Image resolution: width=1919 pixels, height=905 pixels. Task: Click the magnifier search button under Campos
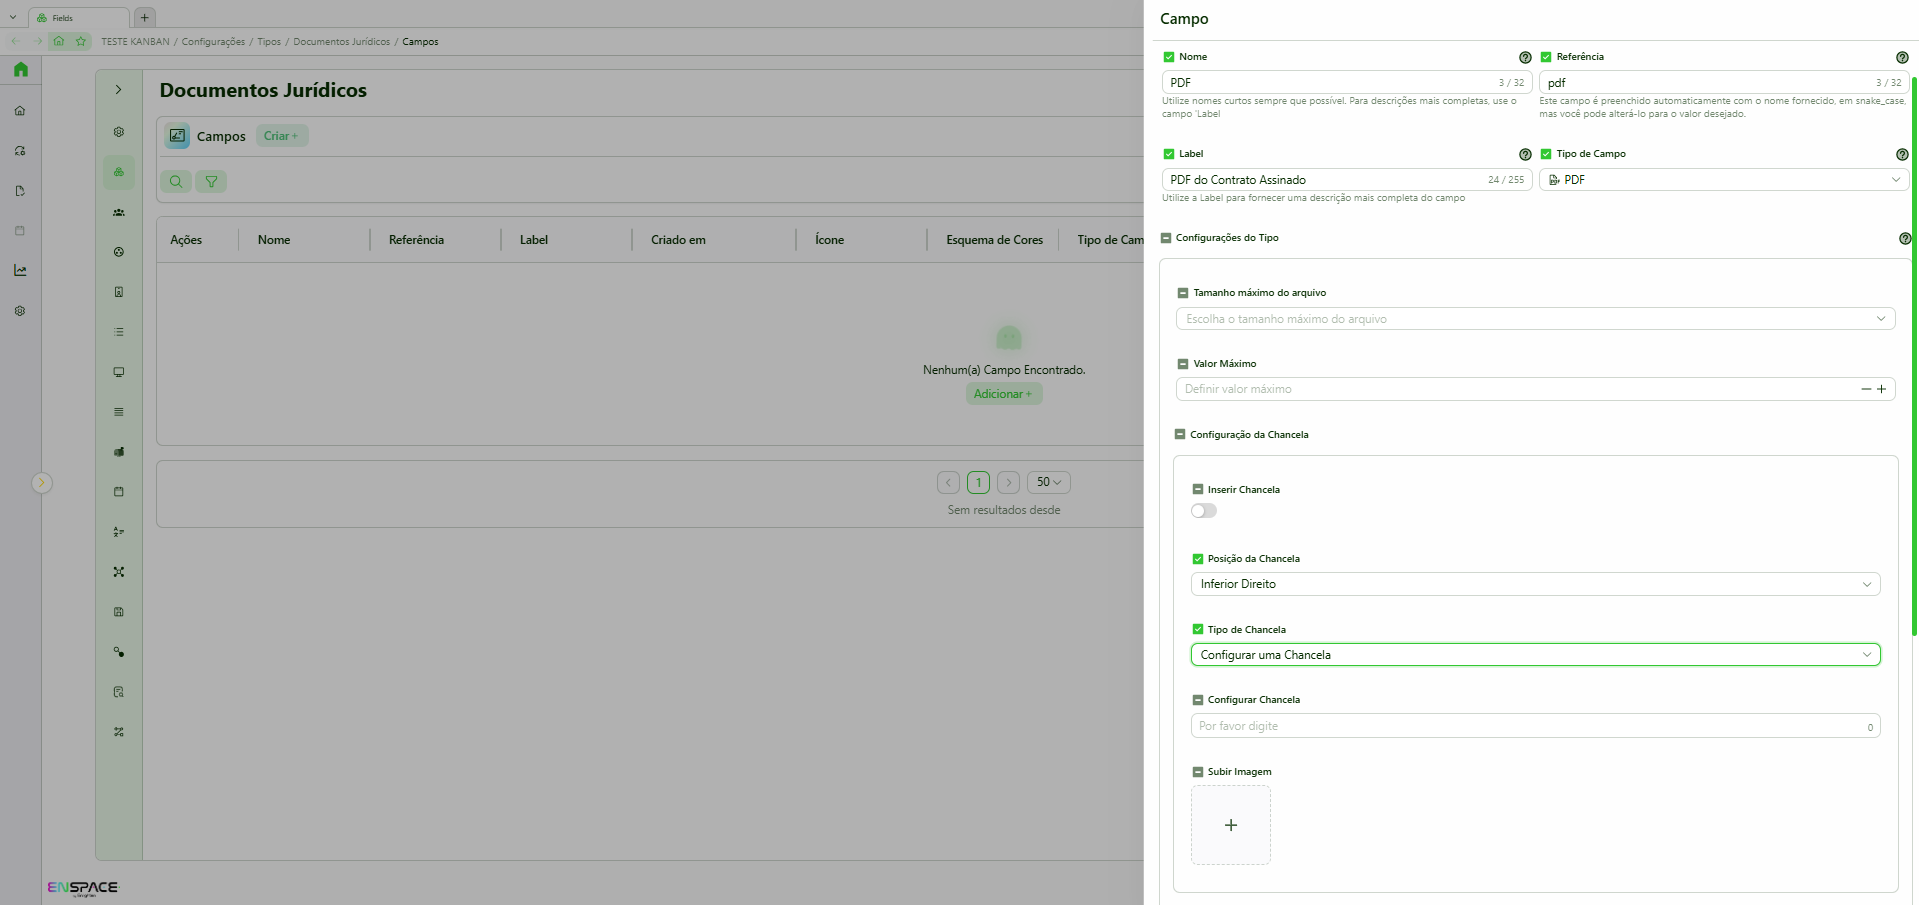point(176,181)
